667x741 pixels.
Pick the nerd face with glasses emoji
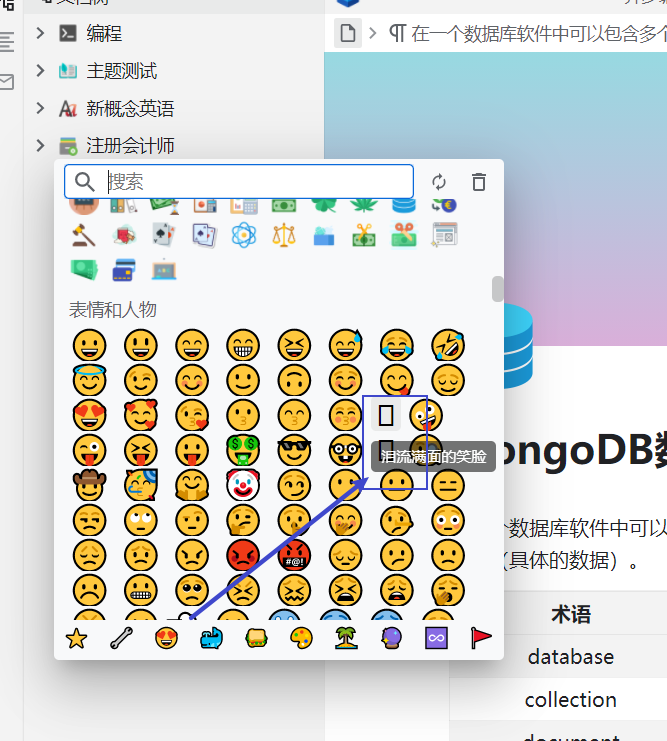[x=345, y=450]
